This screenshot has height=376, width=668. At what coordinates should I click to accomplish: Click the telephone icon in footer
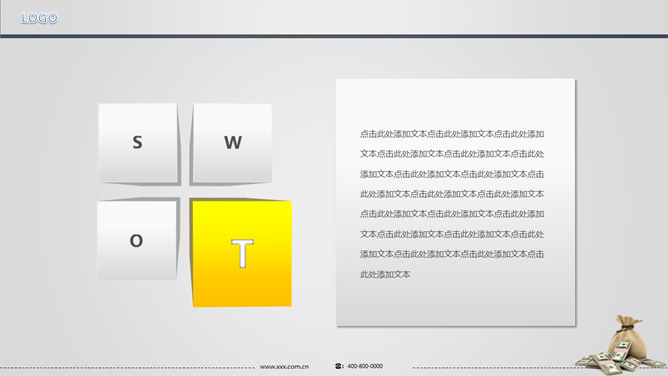[x=339, y=366]
